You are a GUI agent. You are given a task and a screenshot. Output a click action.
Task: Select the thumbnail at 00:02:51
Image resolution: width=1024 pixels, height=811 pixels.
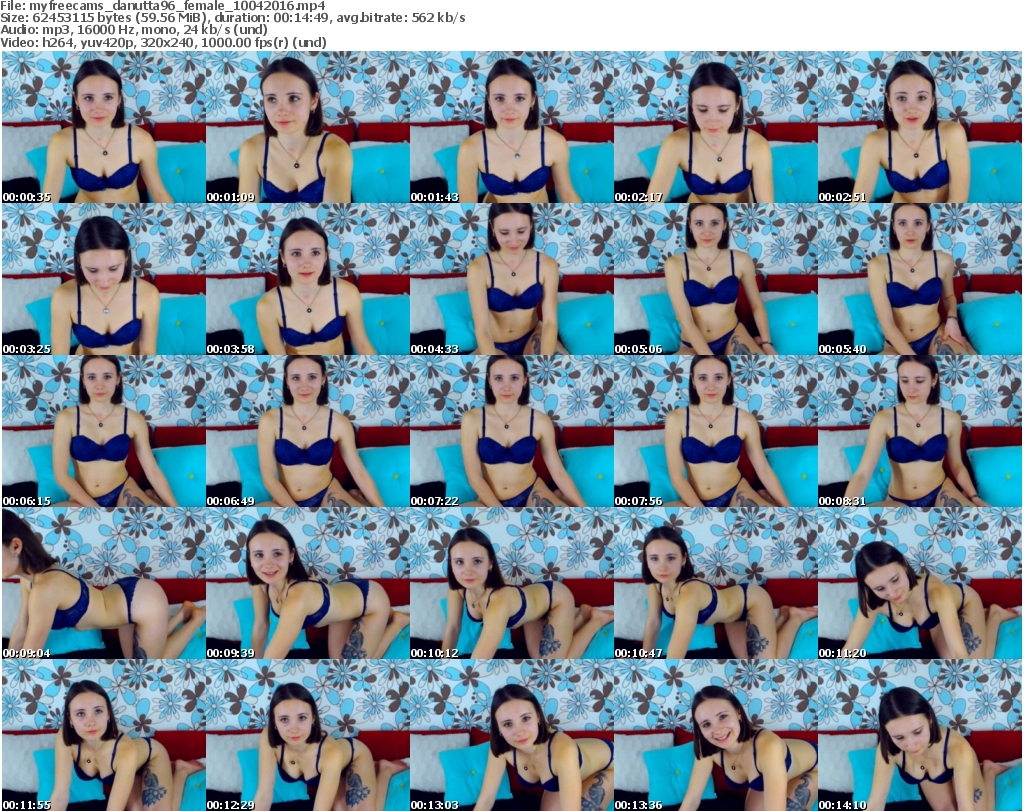919,128
